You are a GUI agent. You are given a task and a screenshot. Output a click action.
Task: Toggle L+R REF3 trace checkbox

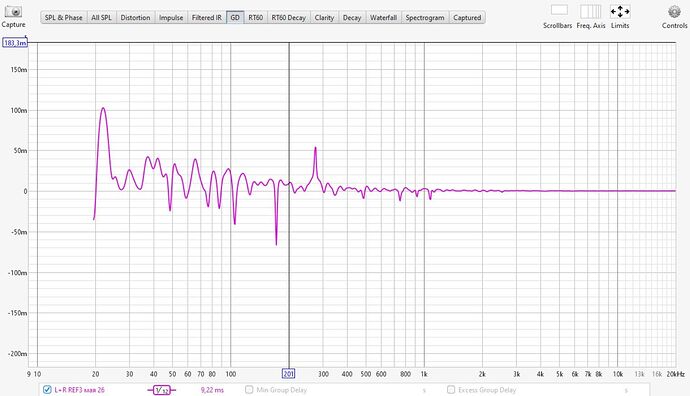(47, 390)
